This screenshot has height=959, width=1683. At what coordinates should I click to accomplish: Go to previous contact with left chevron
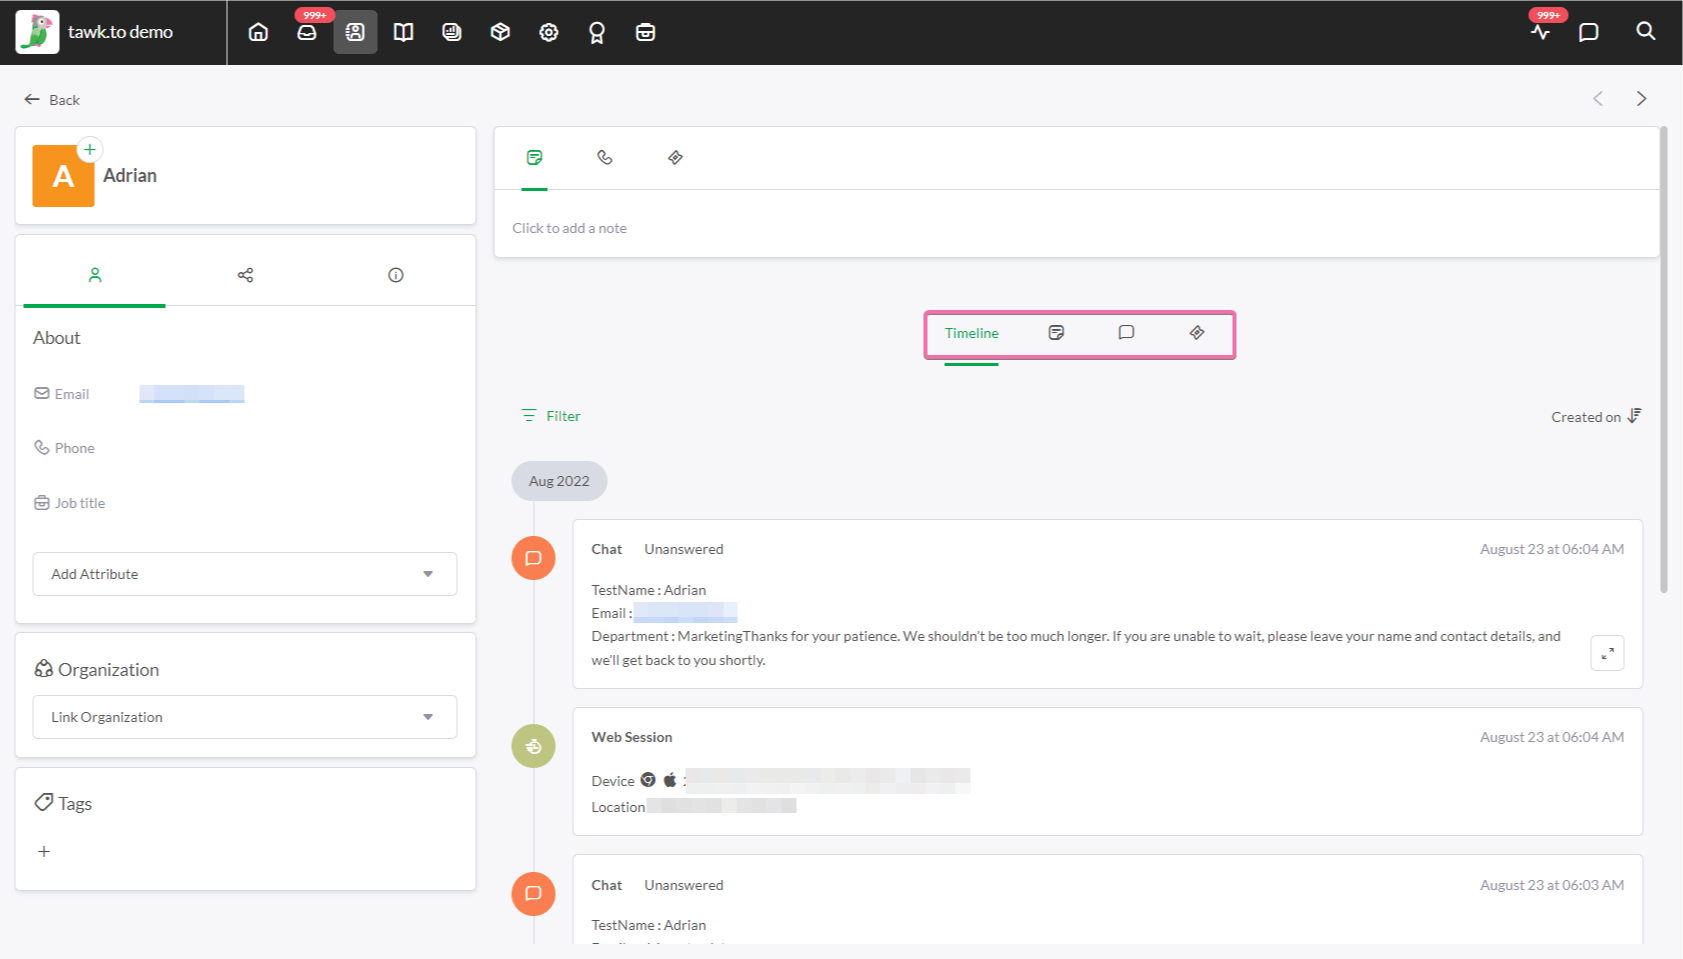(1598, 98)
